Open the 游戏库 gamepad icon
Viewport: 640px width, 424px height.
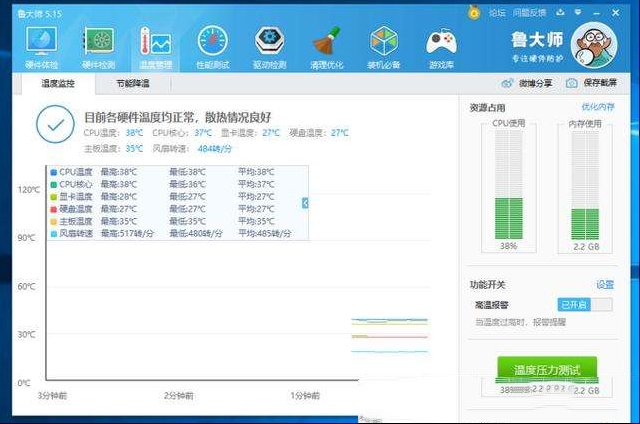pos(441,47)
